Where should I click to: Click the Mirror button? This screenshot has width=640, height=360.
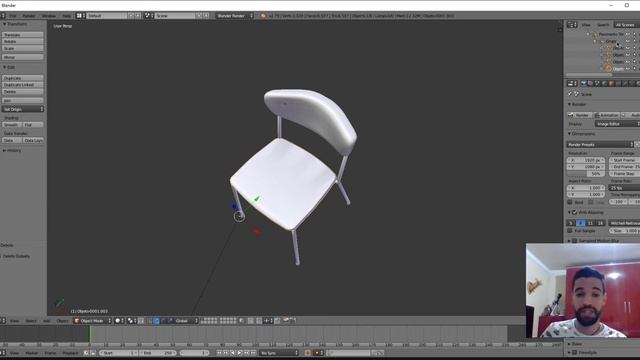pos(22,57)
